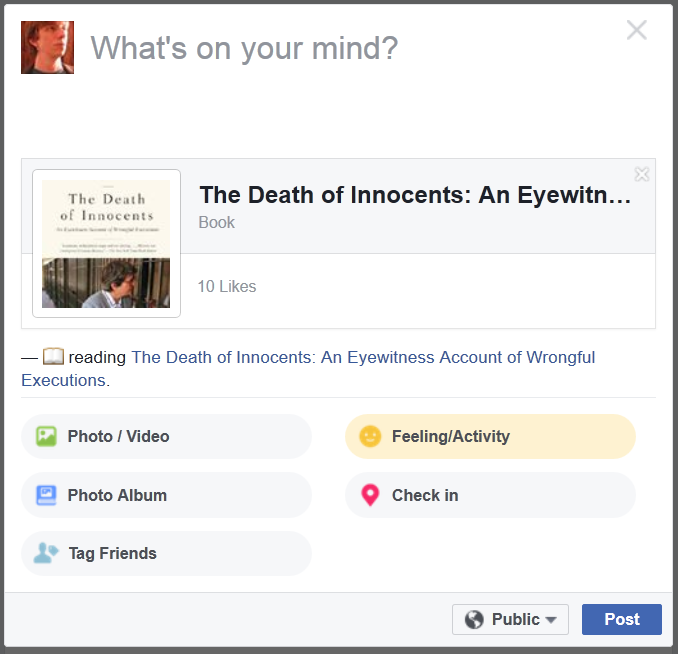Screen dimensions: 678x654
Task: Click the blue Photo Album icon
Action: [x=46, y=495]
